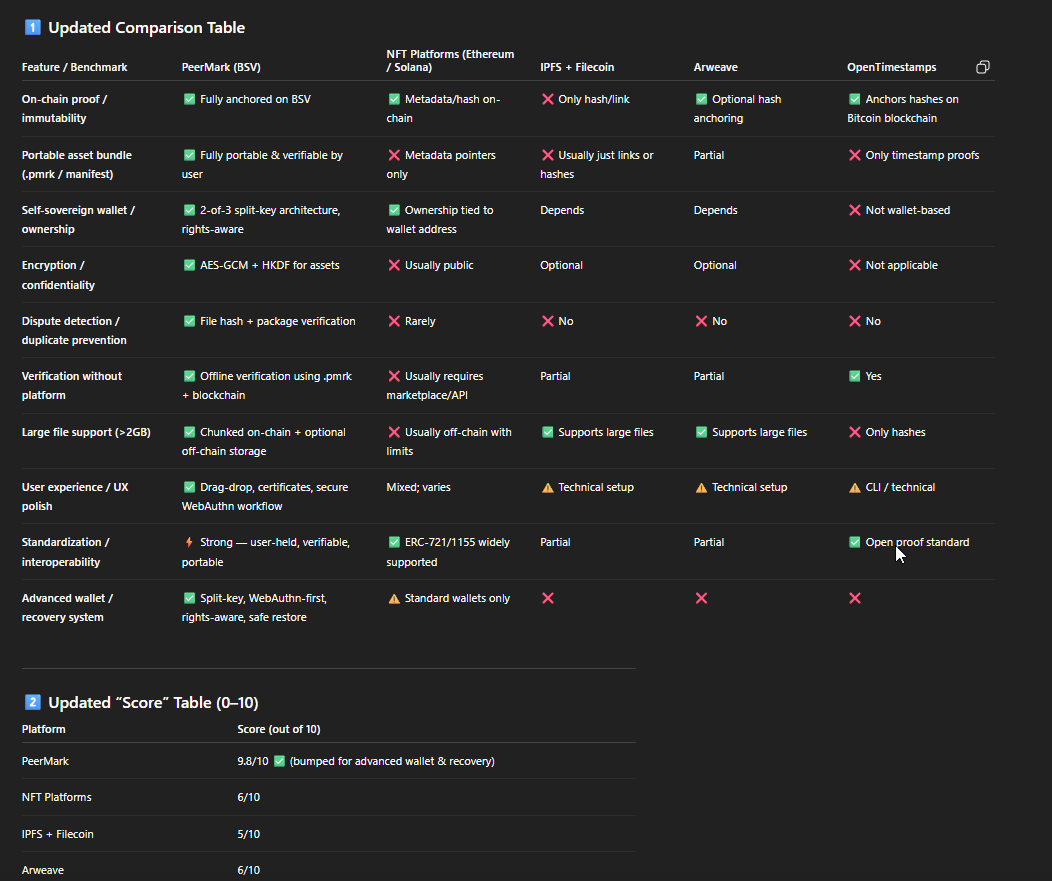Click green check beside ERC-721/1155 widely supported
The image size is (1052, 881).
coord(394,542)
